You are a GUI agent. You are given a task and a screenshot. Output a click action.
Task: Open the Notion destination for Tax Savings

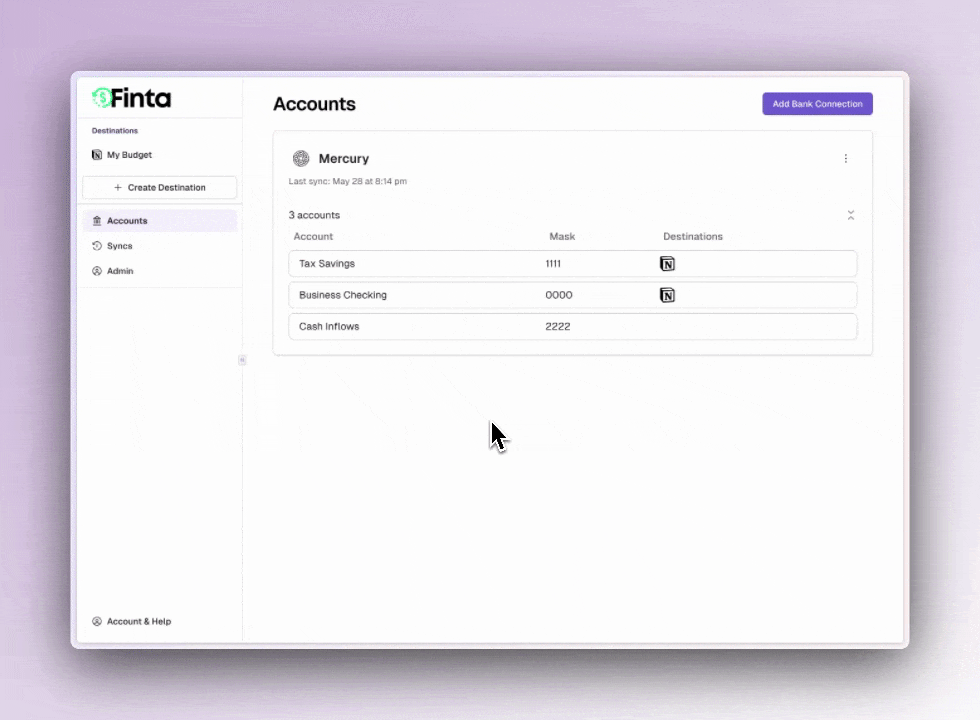pos(667,263)
